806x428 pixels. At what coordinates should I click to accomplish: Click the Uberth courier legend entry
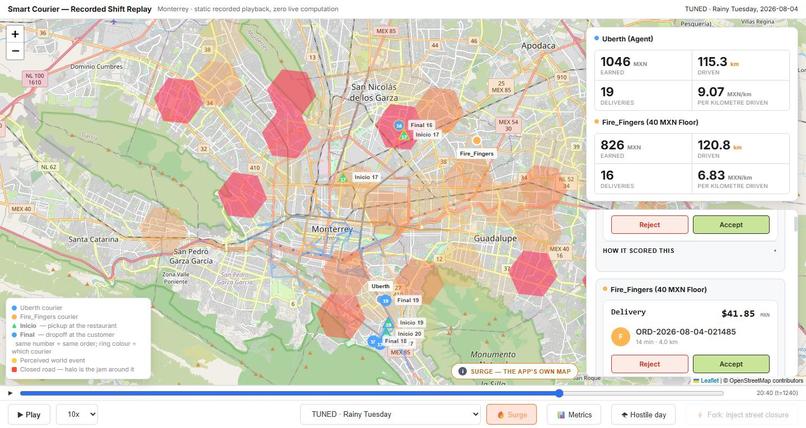[x=36, y=308]
